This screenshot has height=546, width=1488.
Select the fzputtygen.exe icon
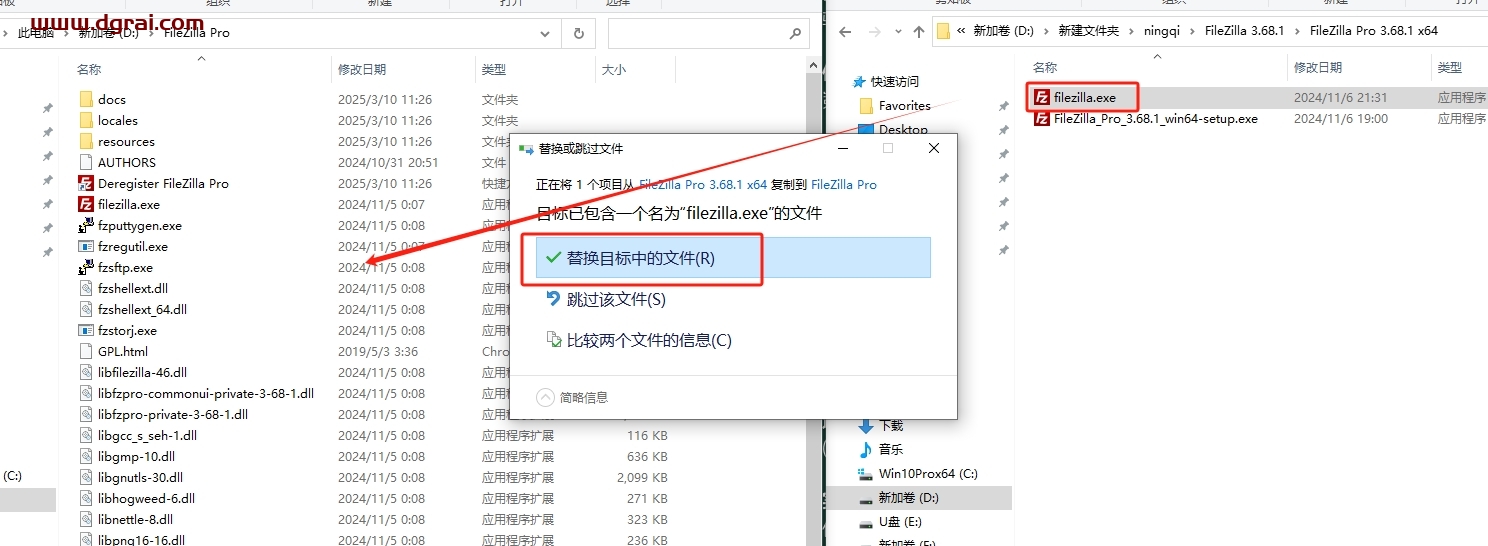86,225
